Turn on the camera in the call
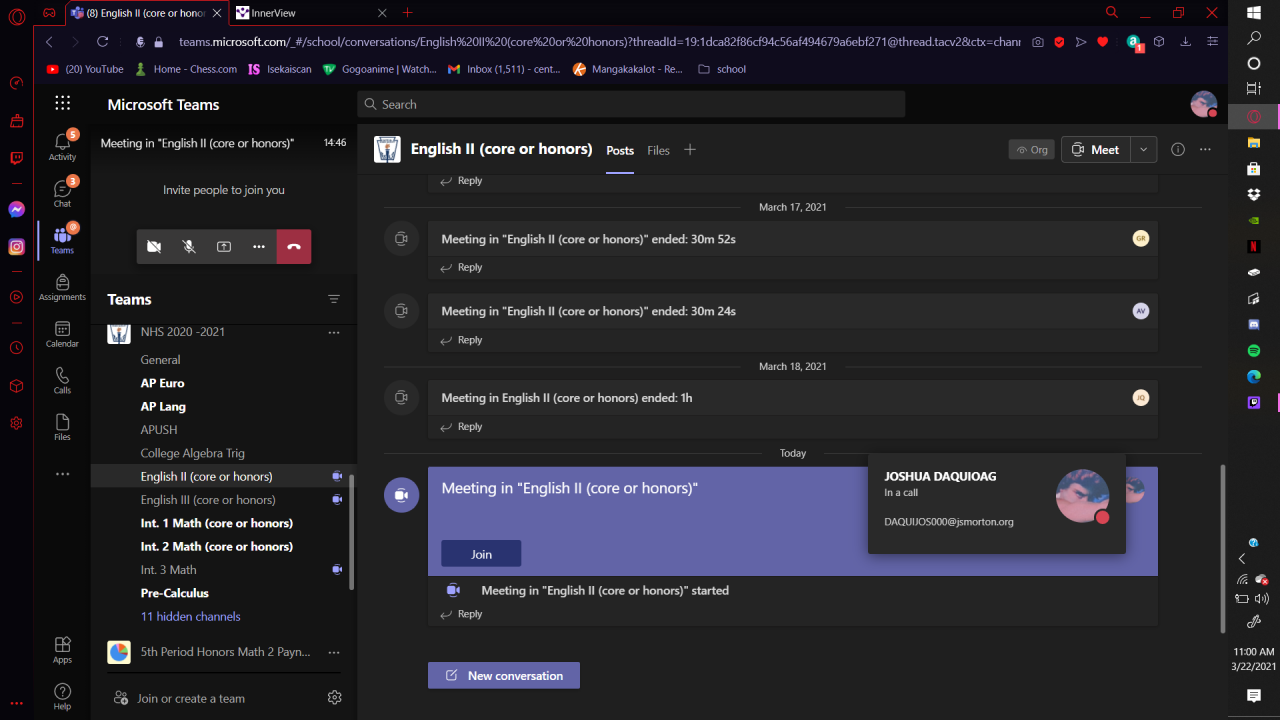 (154, 246)
